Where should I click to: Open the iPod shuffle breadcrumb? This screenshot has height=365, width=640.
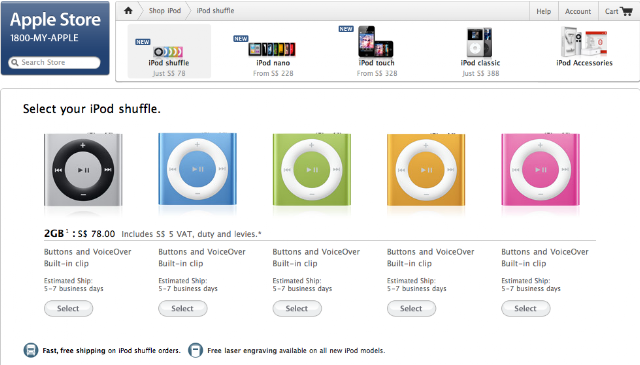point(215,11)
